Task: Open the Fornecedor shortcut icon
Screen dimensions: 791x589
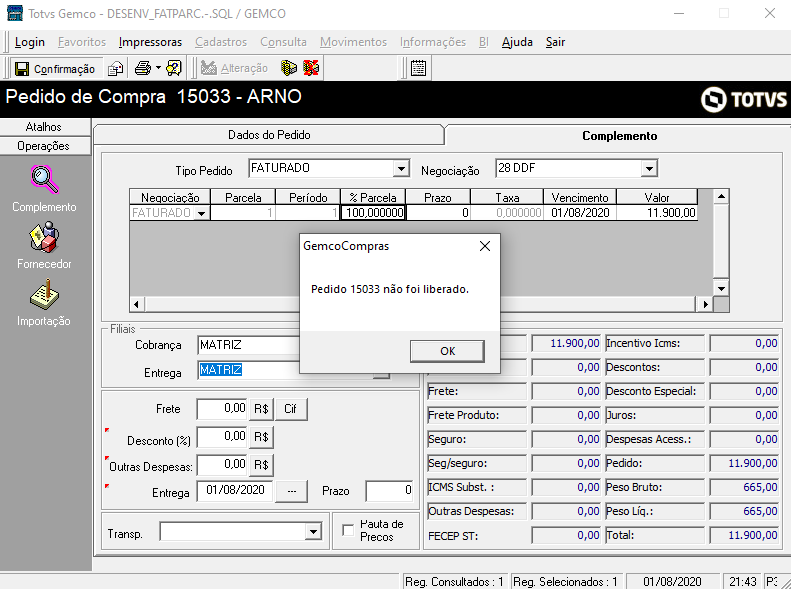Action: coord(44,237)
